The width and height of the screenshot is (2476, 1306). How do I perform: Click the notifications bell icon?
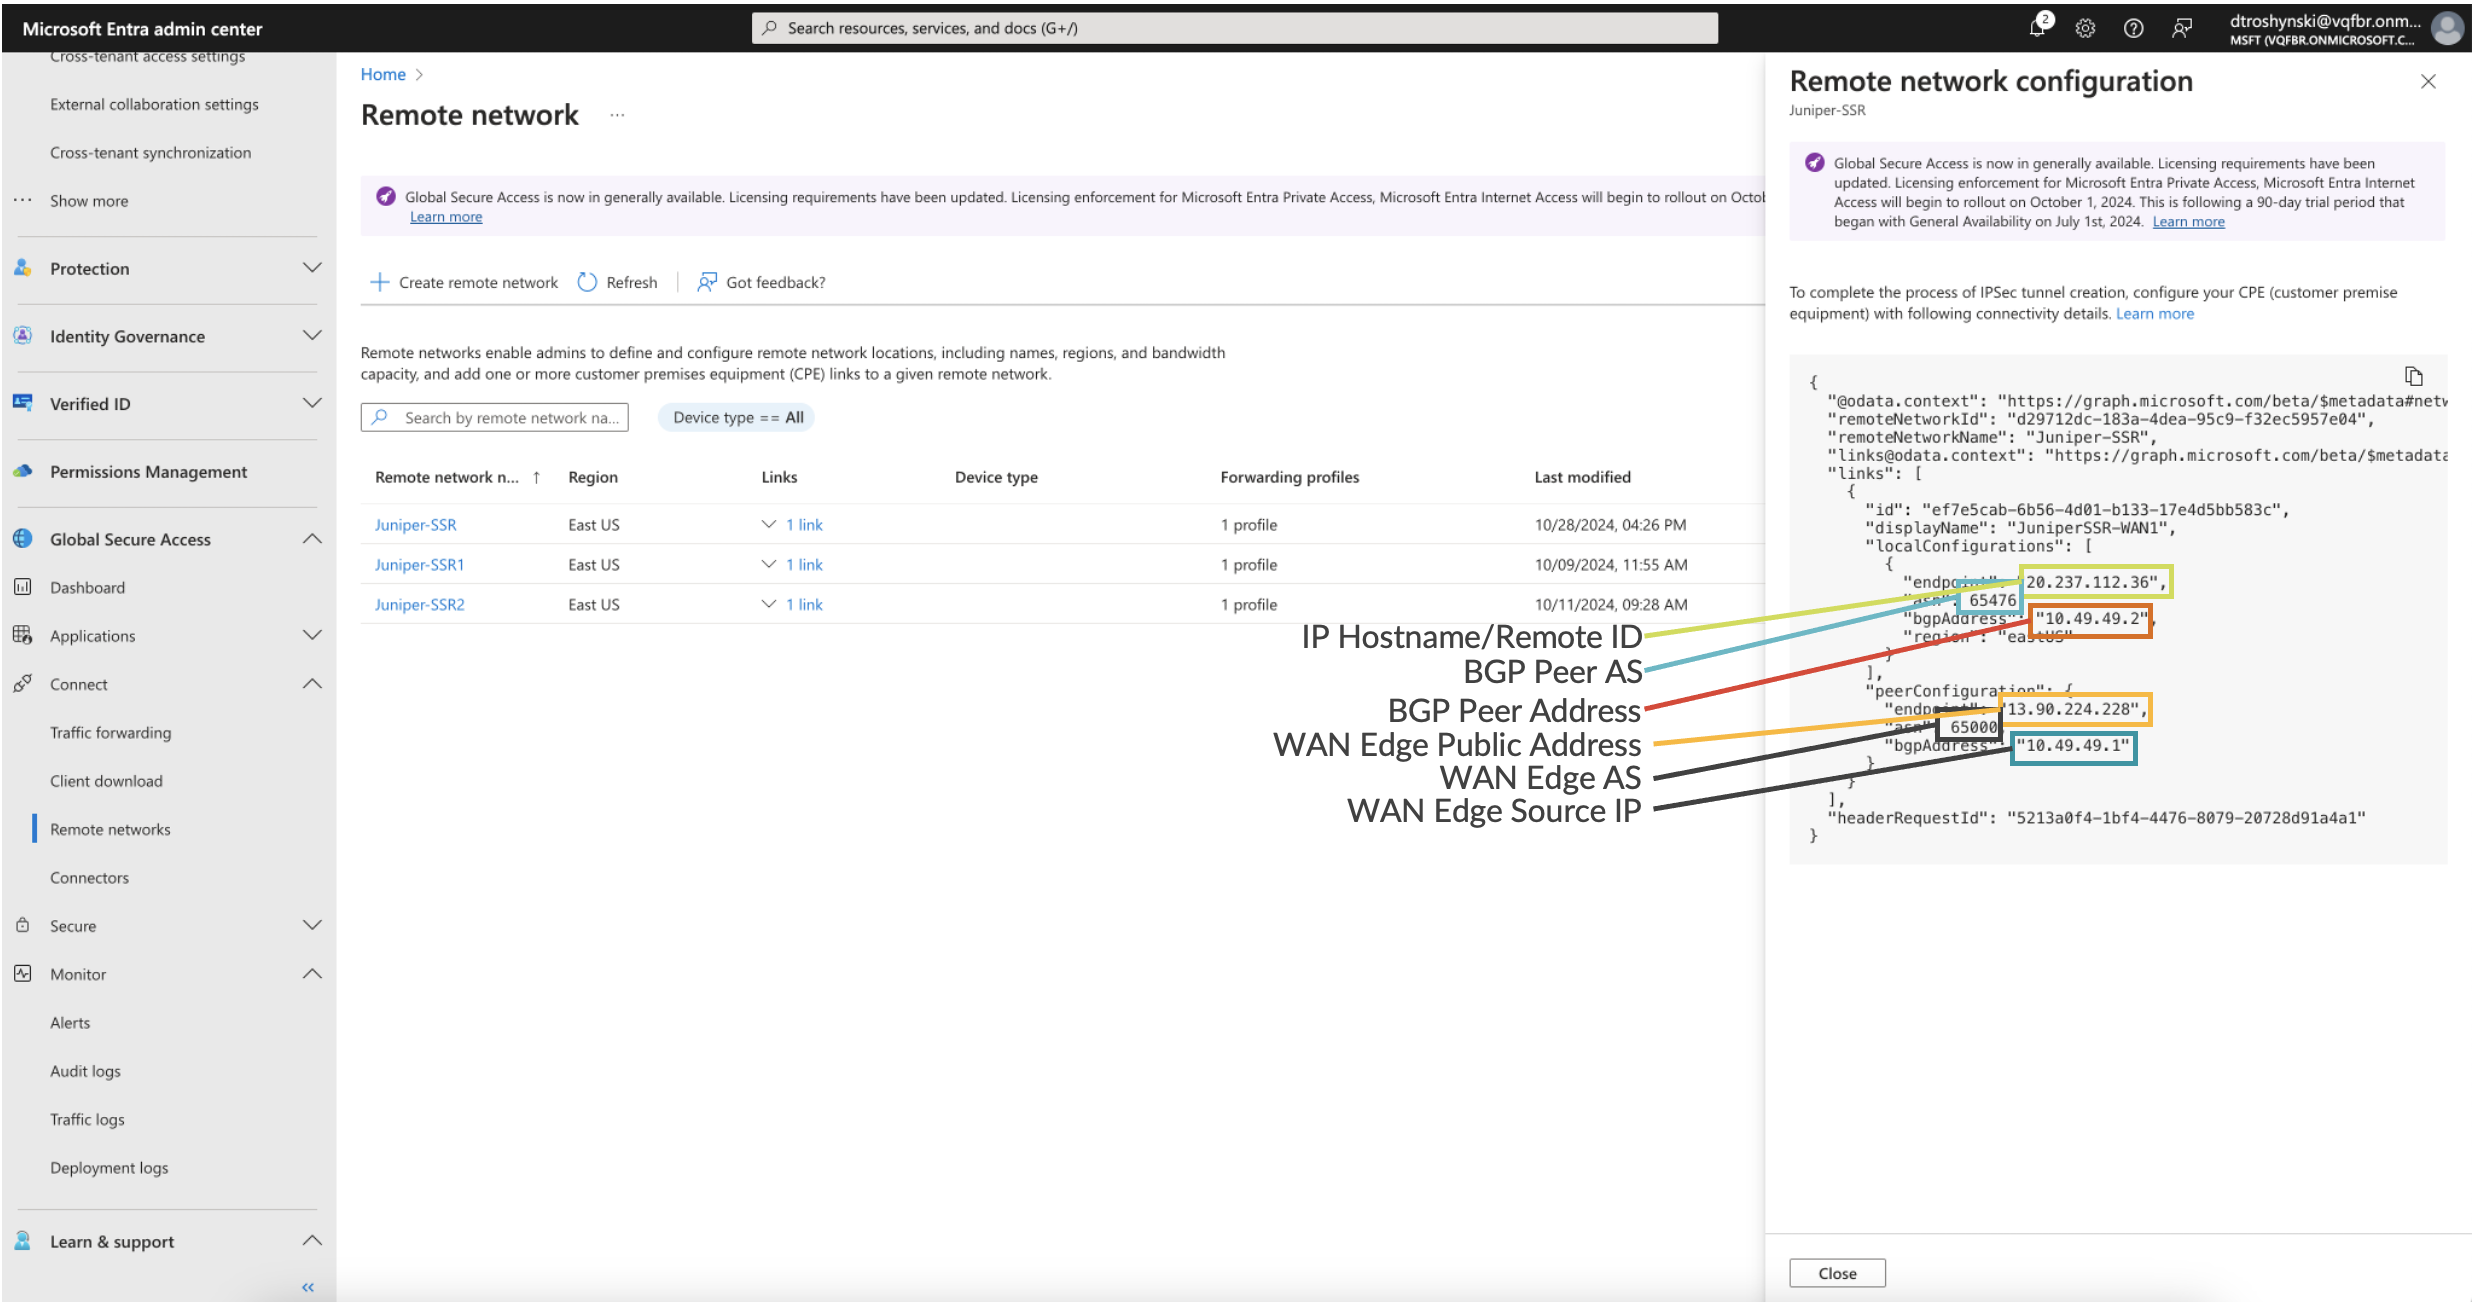2038,28
